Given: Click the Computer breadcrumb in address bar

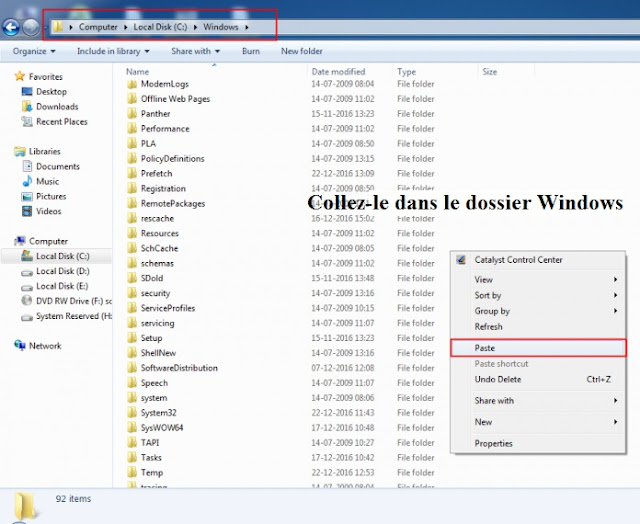Looking at the screenshot, I should pyautogui.click(x=98, y=27).
